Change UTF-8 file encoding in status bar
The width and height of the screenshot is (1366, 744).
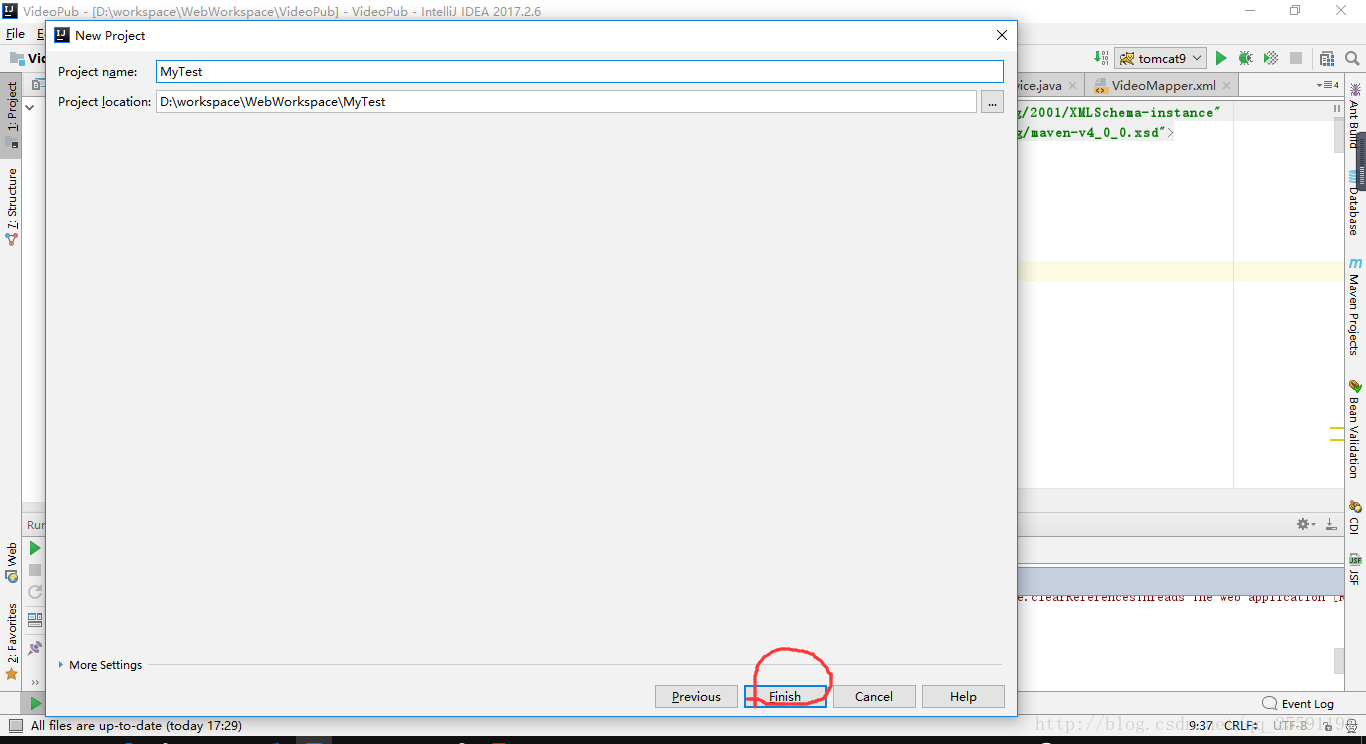pyautogui.click(x=1293, y=726)
